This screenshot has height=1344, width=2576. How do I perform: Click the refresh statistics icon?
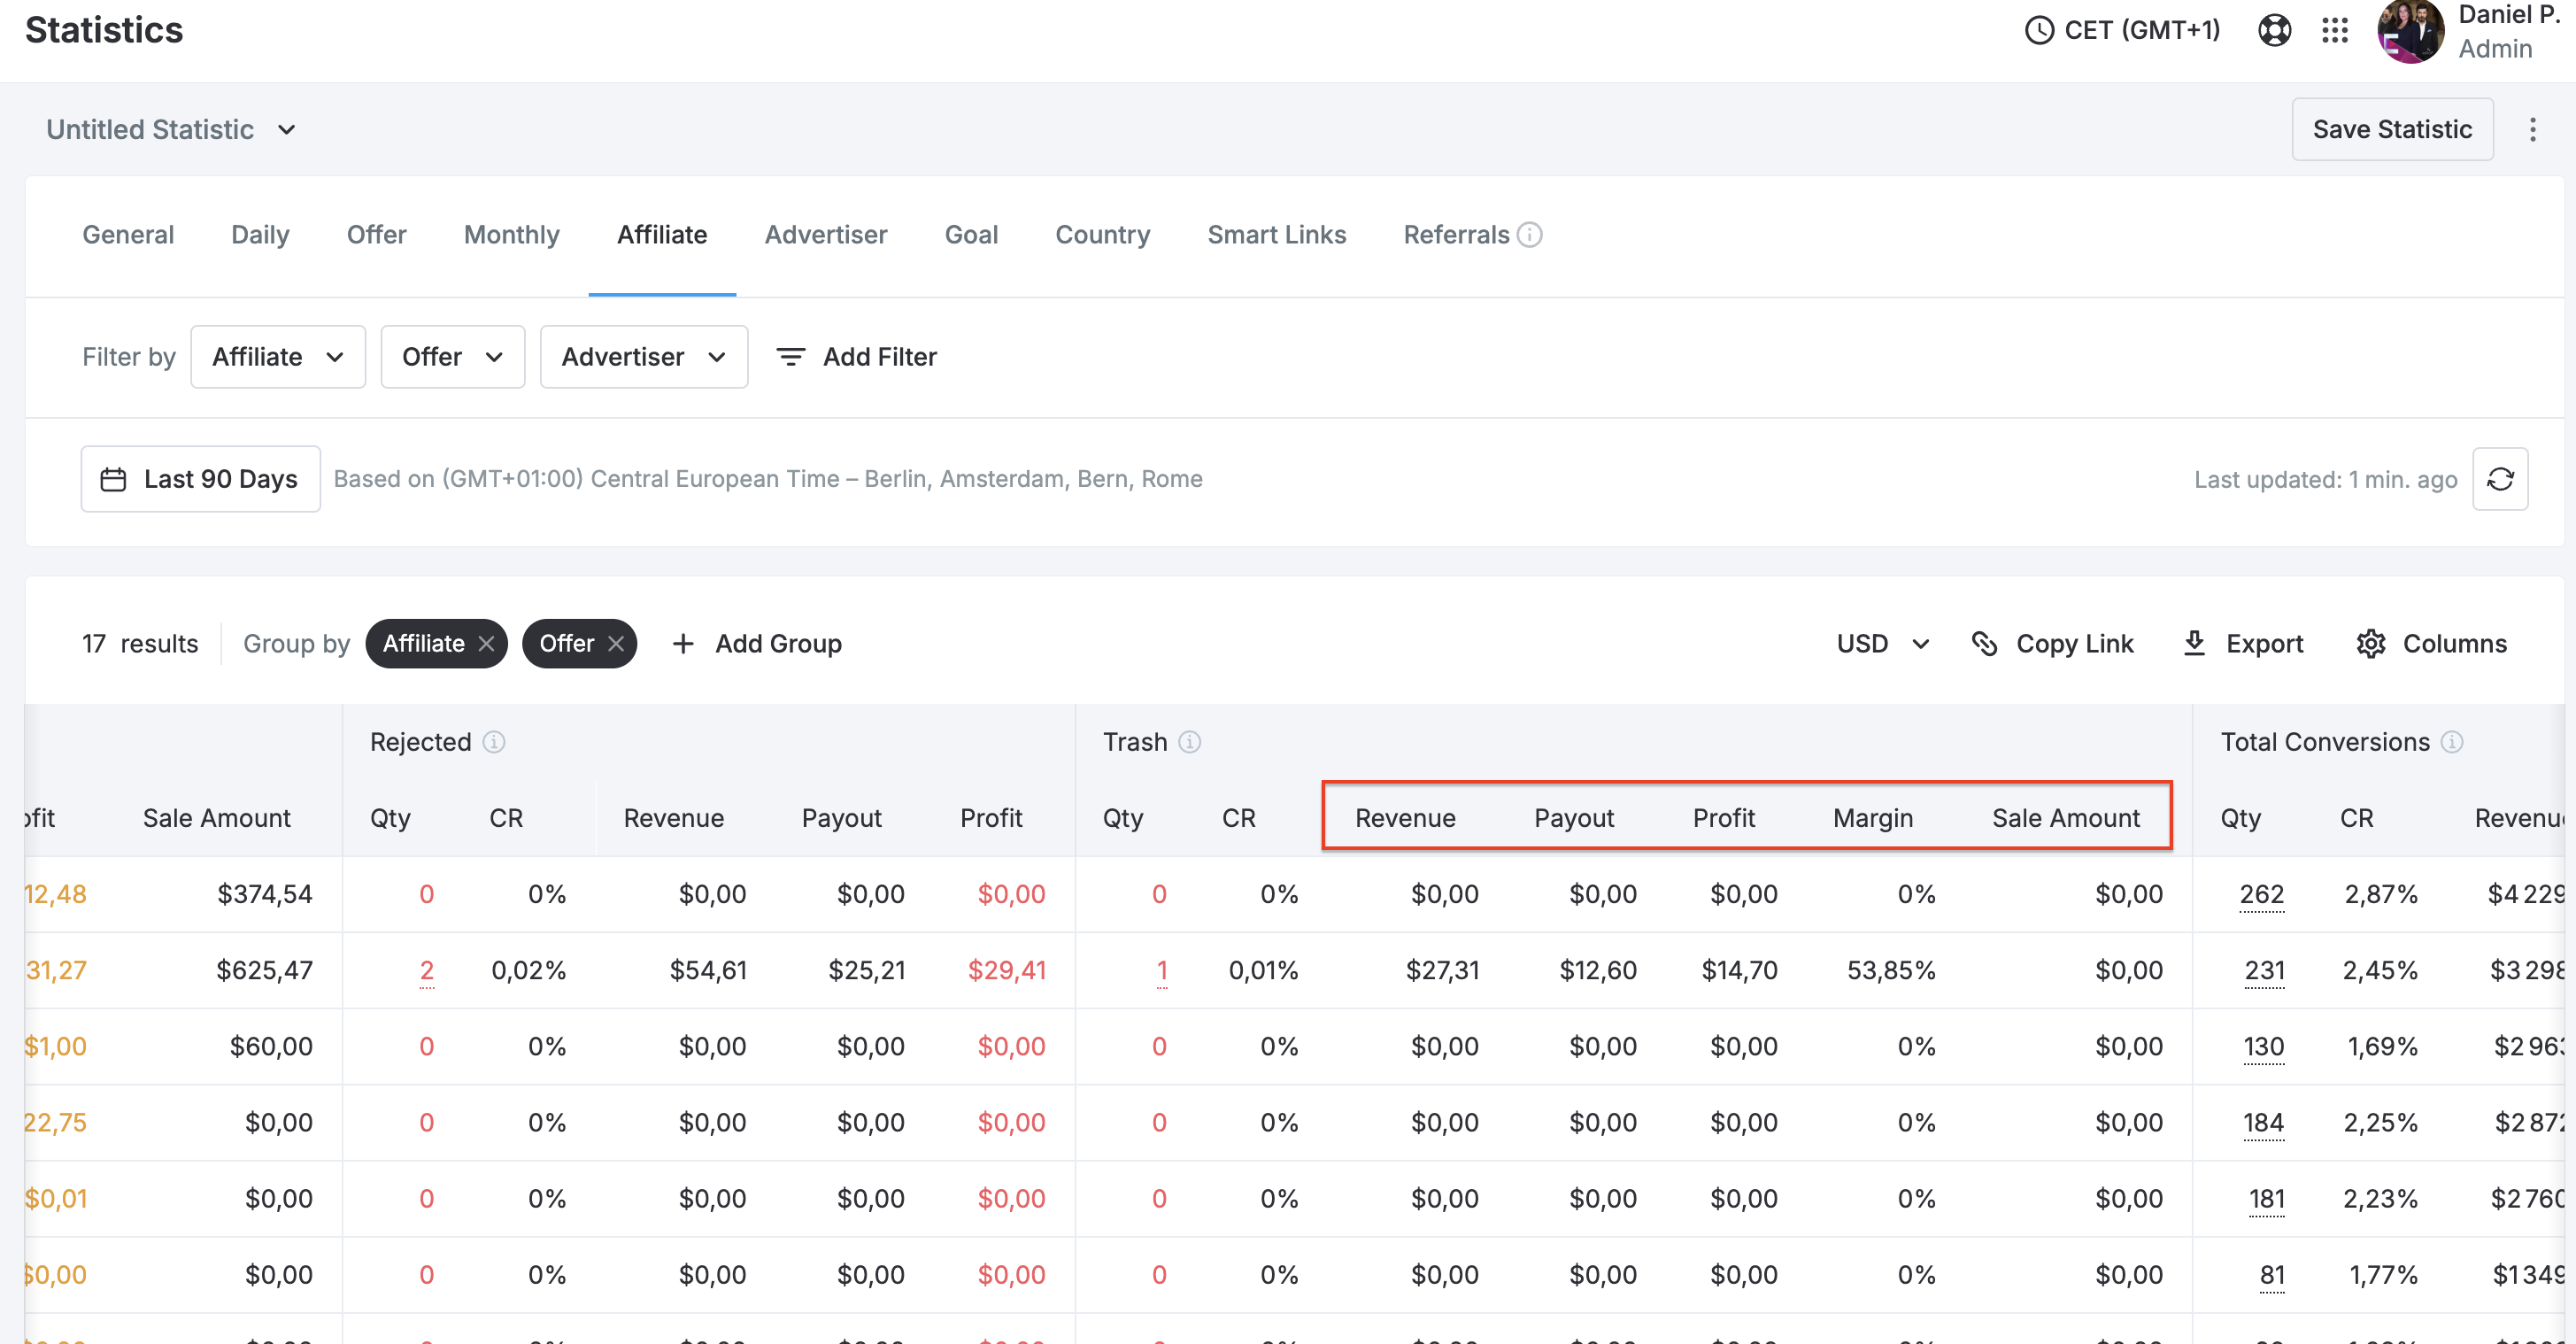point(2499,479)
